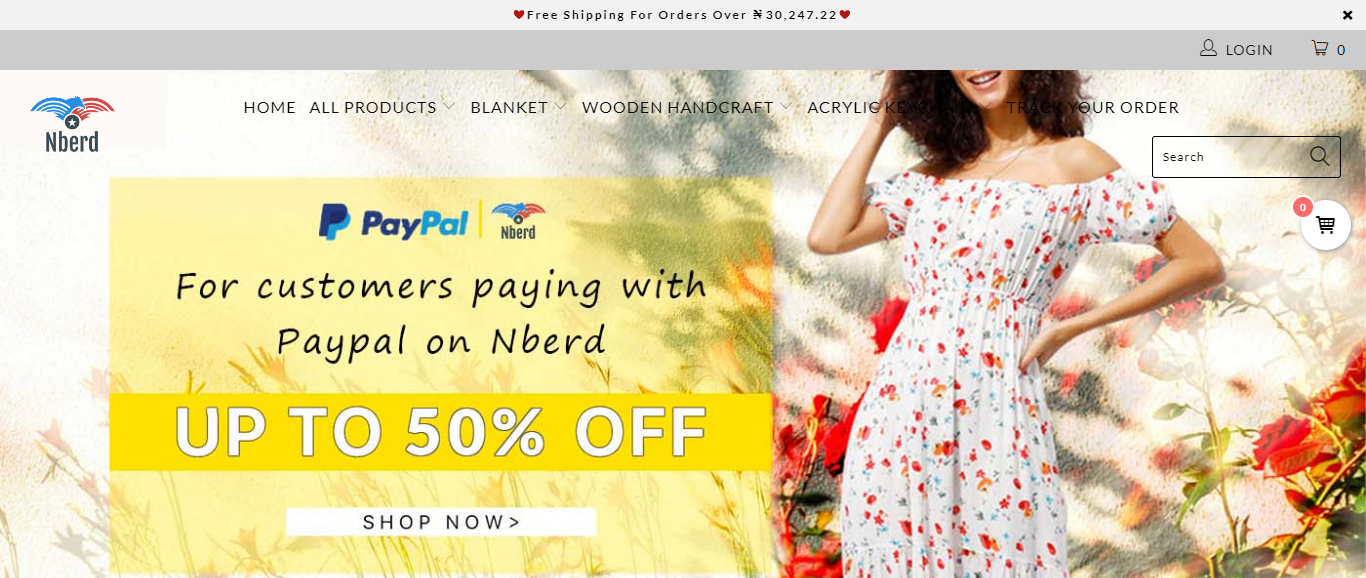The width and height of the screenshot is (1366, 578).
Task: Click the search magnifier icon
Action: click(1319, 156)
